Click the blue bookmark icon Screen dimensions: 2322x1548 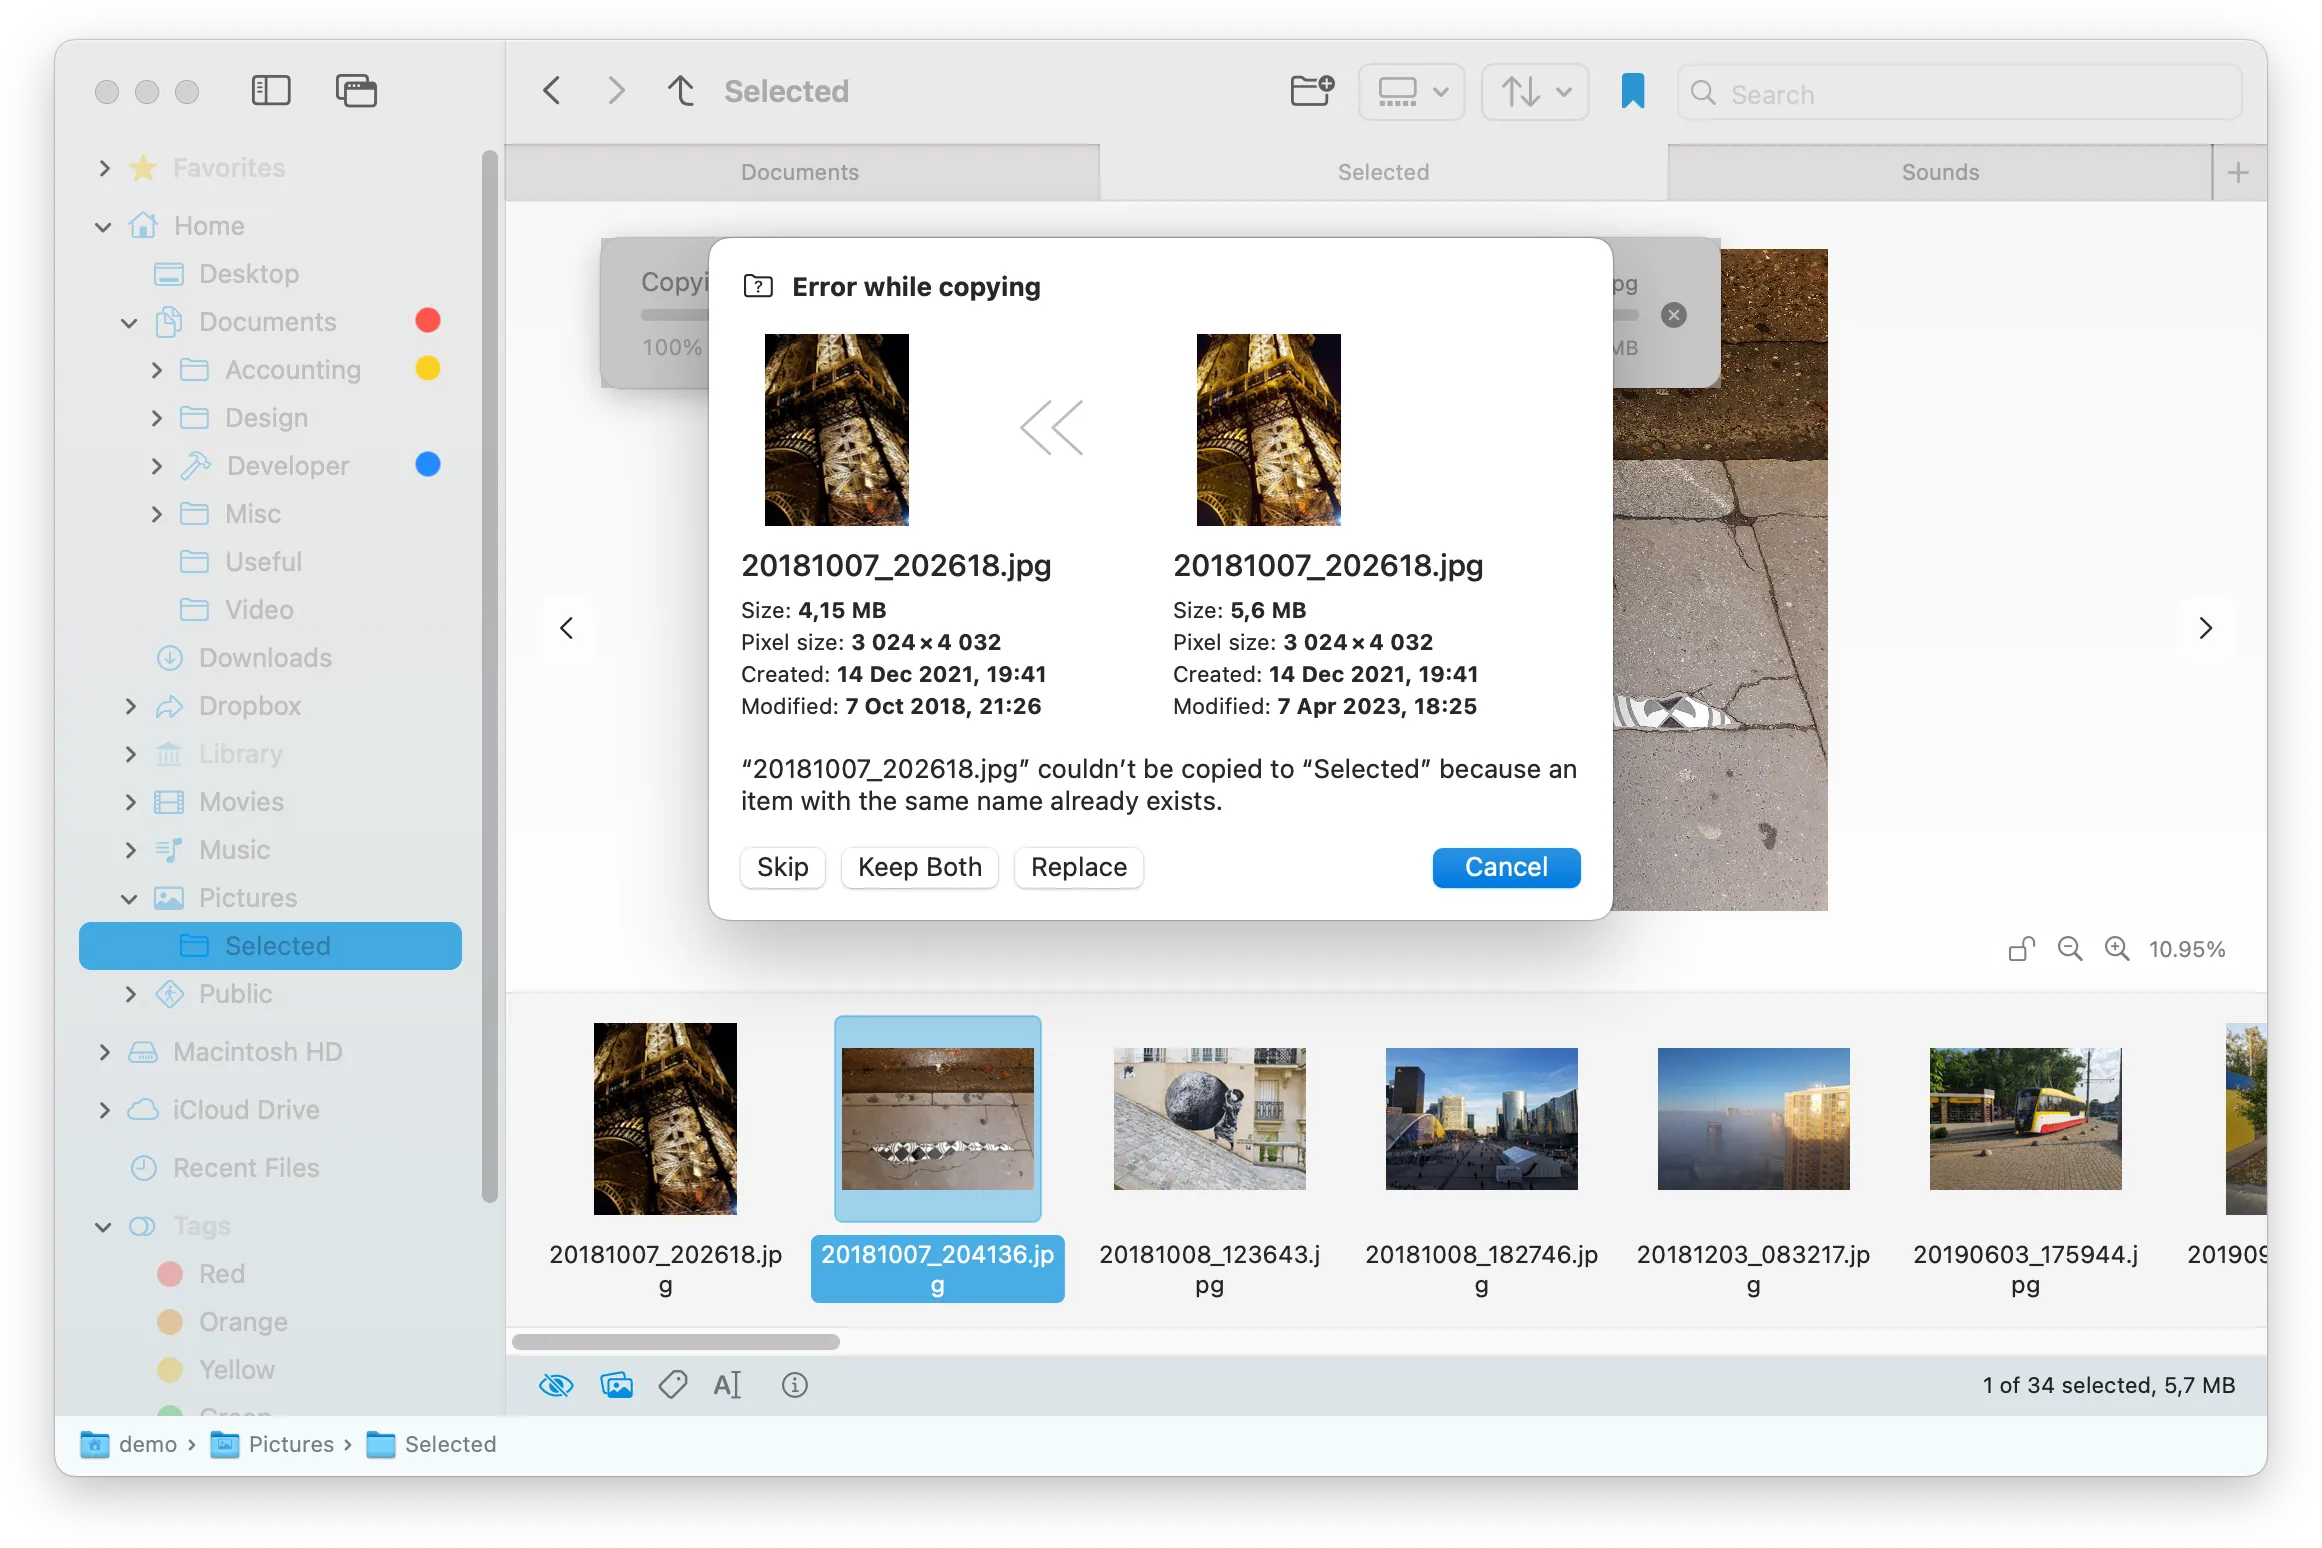[x=1632, y=91]
